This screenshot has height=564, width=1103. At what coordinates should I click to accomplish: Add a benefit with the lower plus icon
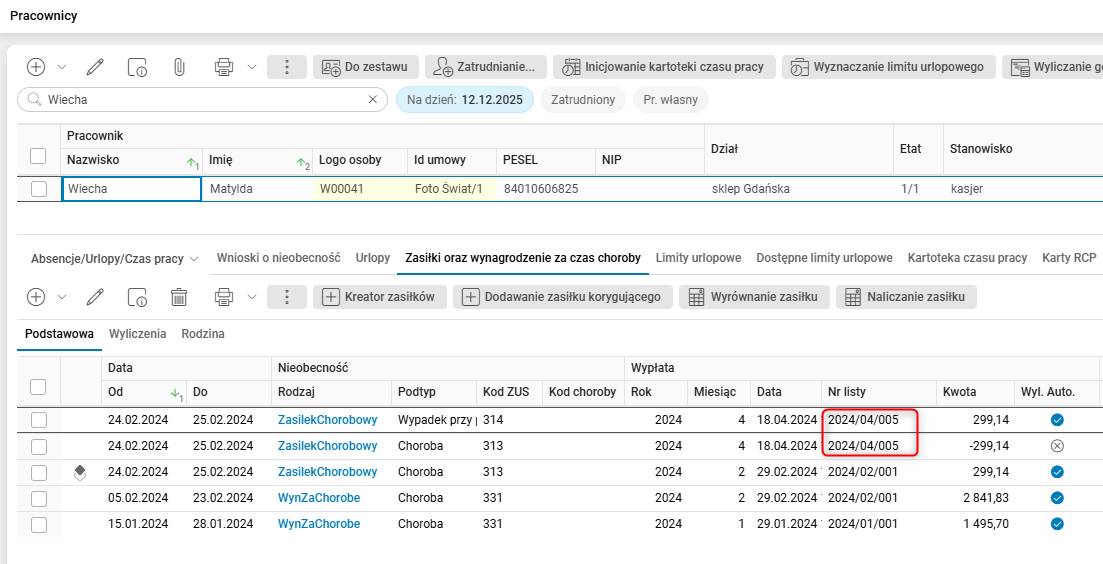36,297
